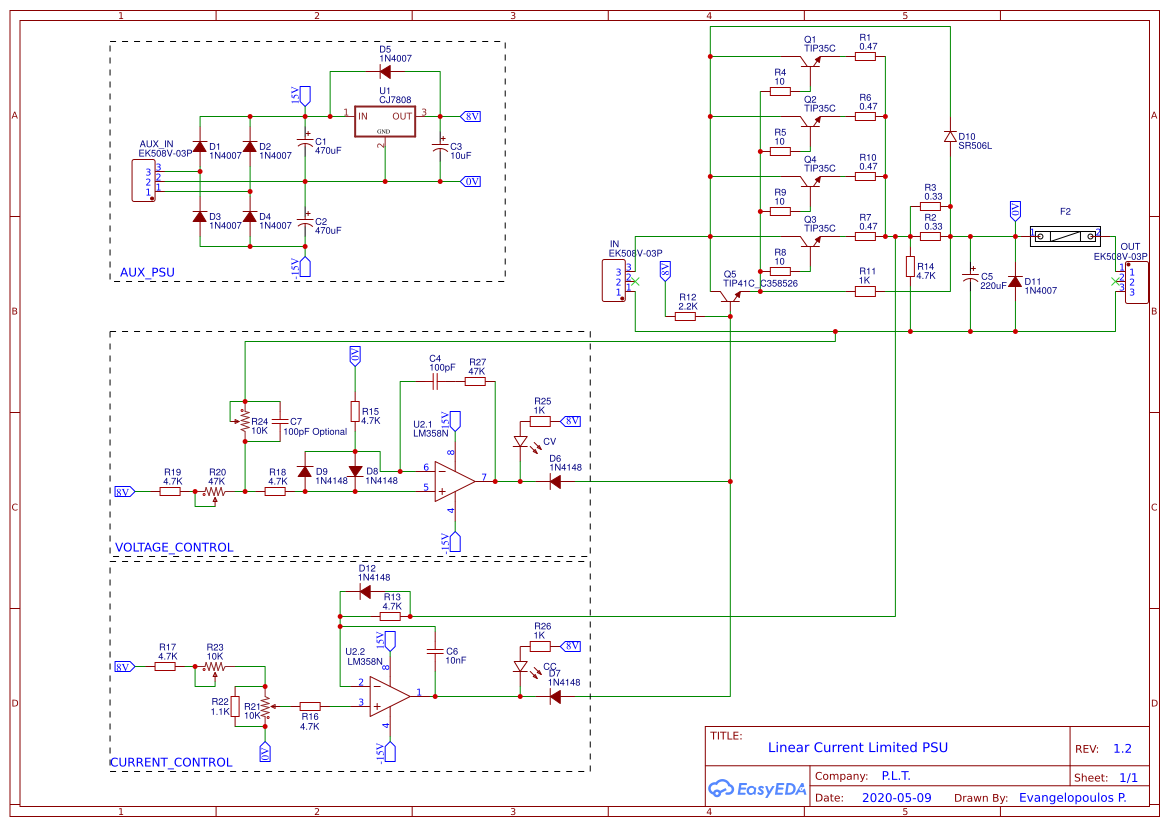Click the Date field showing 2020-05-09

click(897, 798)
